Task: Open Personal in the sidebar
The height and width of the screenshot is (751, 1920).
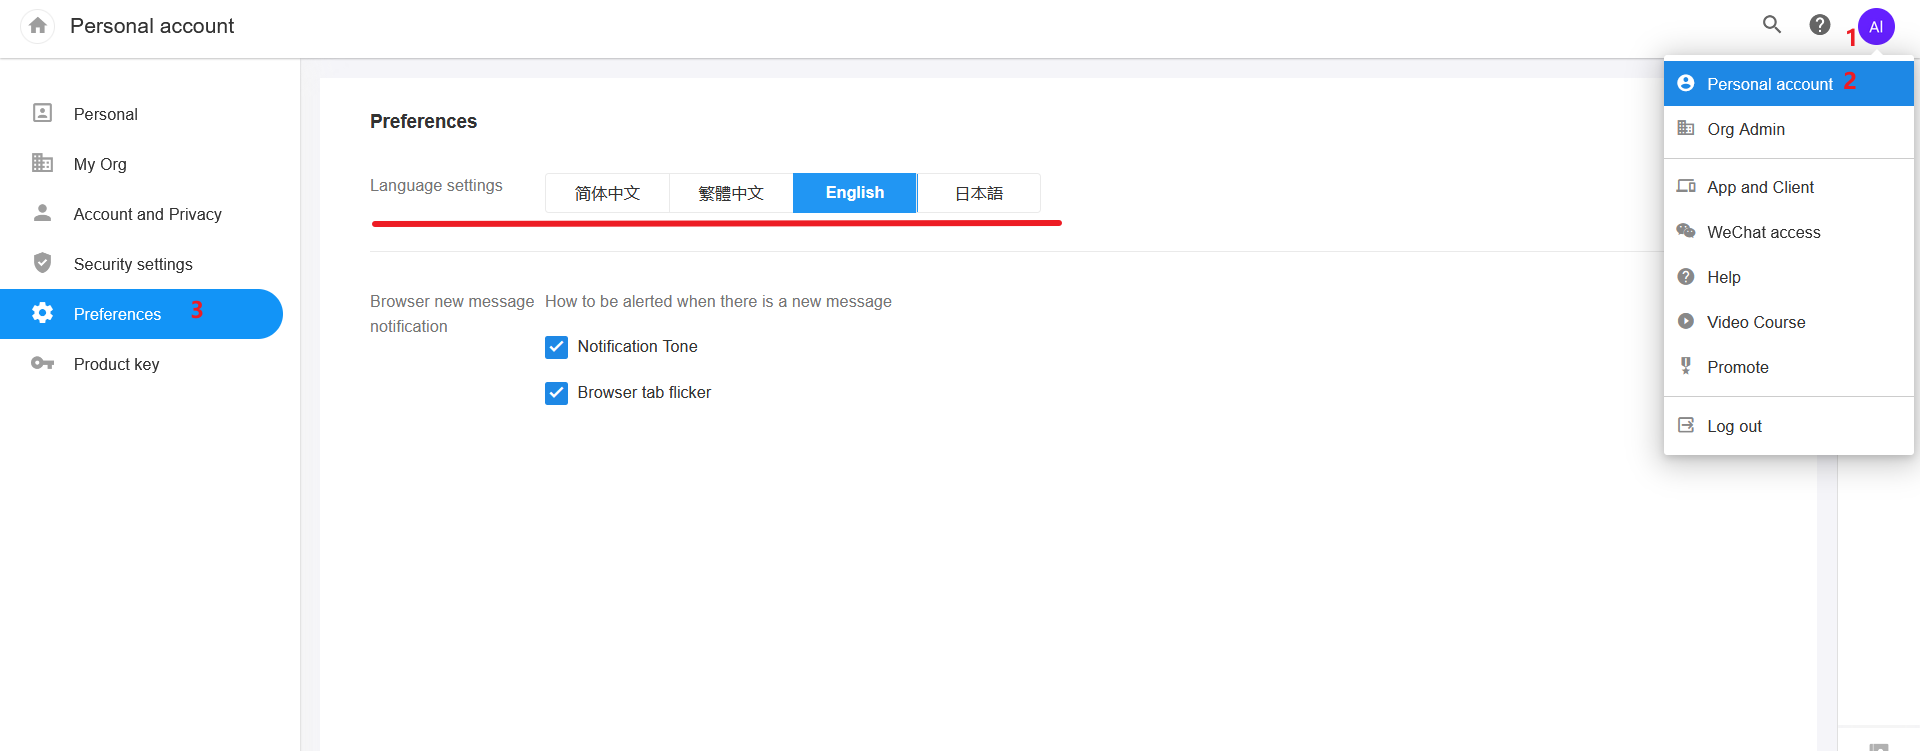Action: point(105,114)
